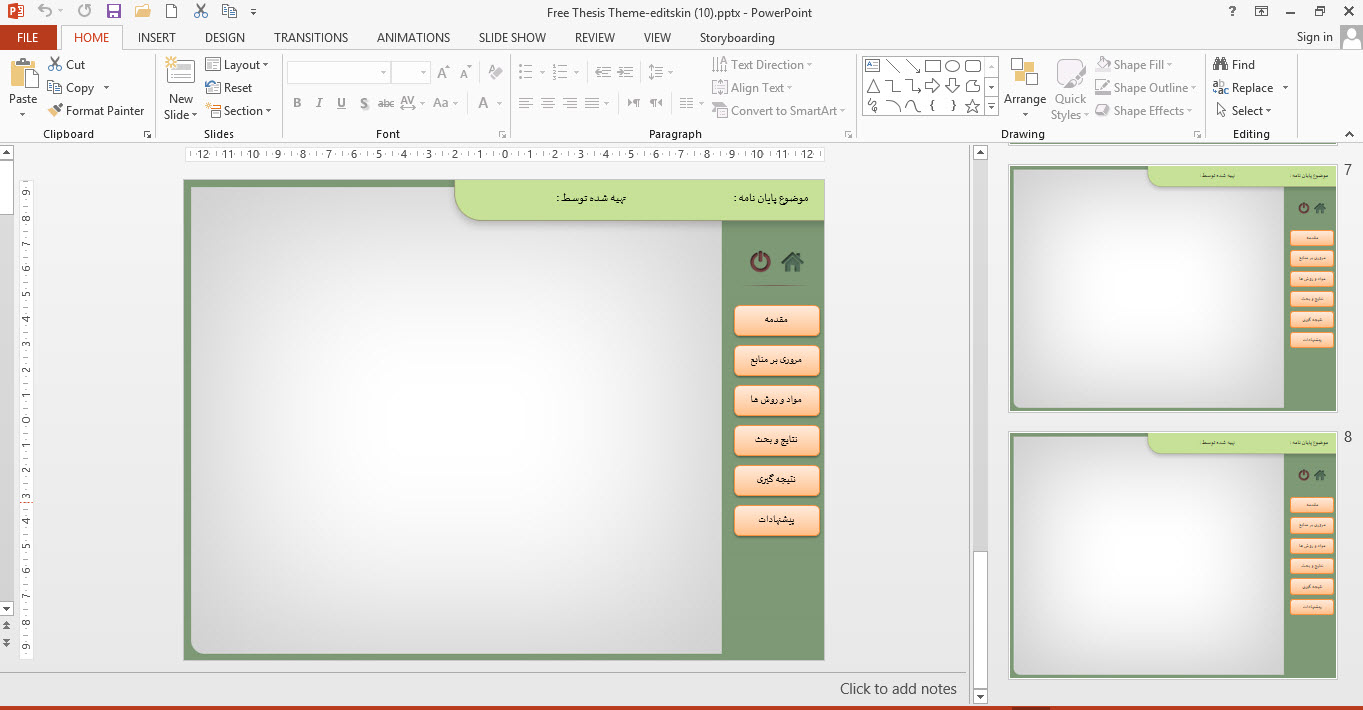
Task: Find text with the binoculars Find button
Action: click(x=1234, y=65)
